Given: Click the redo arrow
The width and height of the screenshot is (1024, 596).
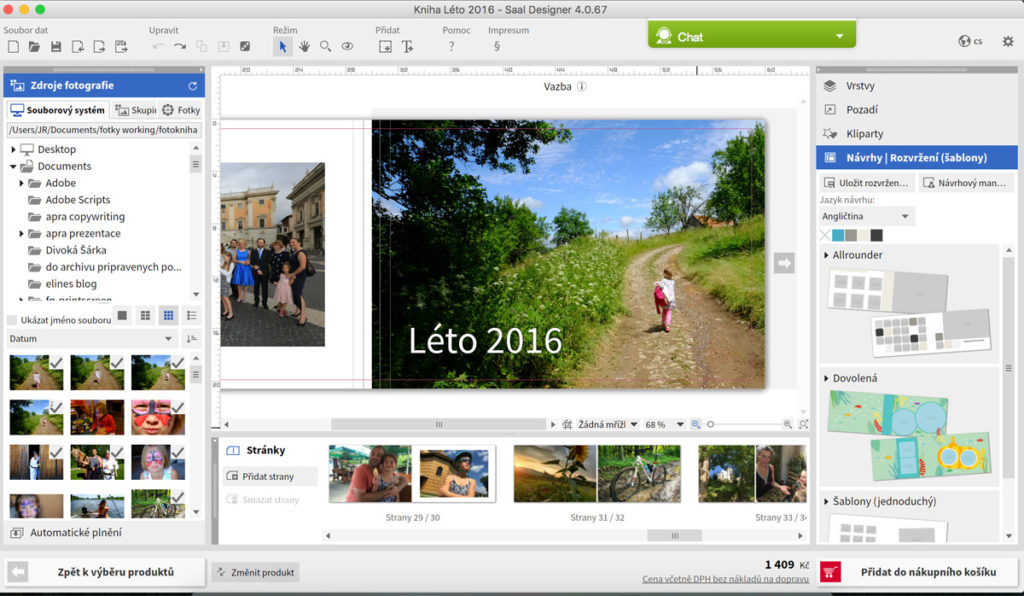Looking at the screenshot, I should (x=180, y=46).
